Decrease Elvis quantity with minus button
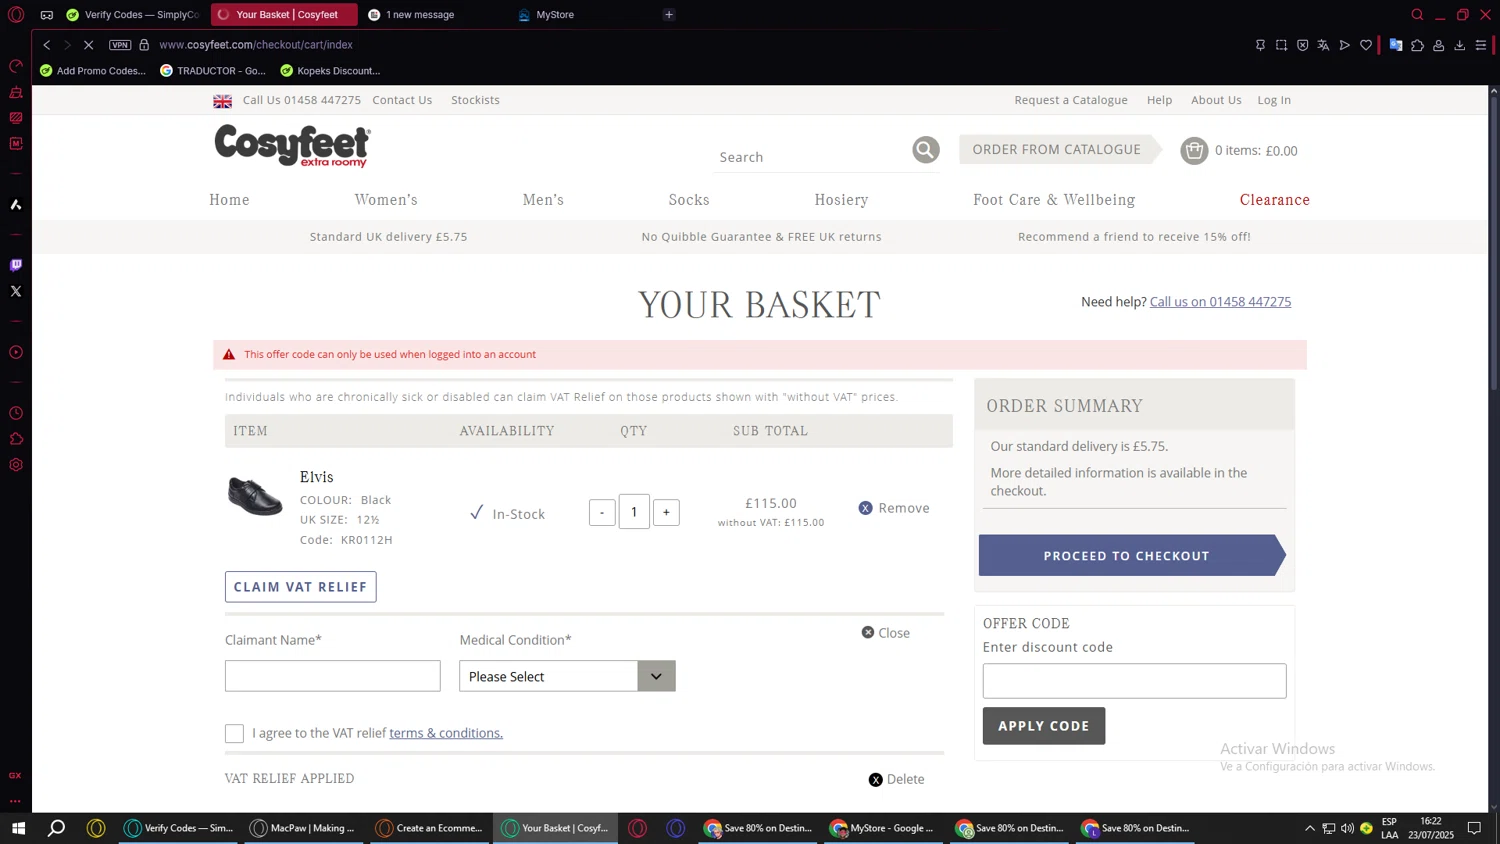 click(x=602, y=512)
